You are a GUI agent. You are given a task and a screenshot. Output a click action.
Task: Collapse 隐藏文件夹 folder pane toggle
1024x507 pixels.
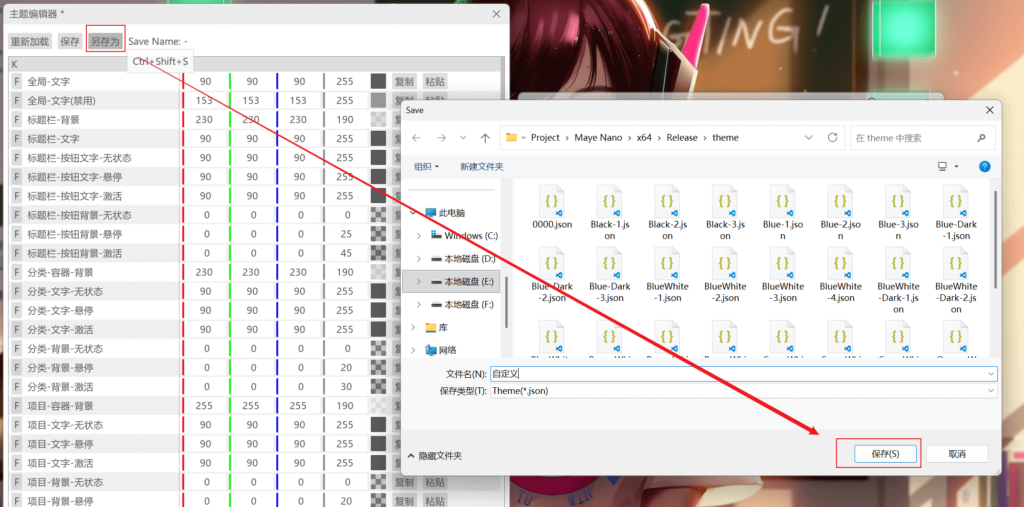tap(411, 455)
